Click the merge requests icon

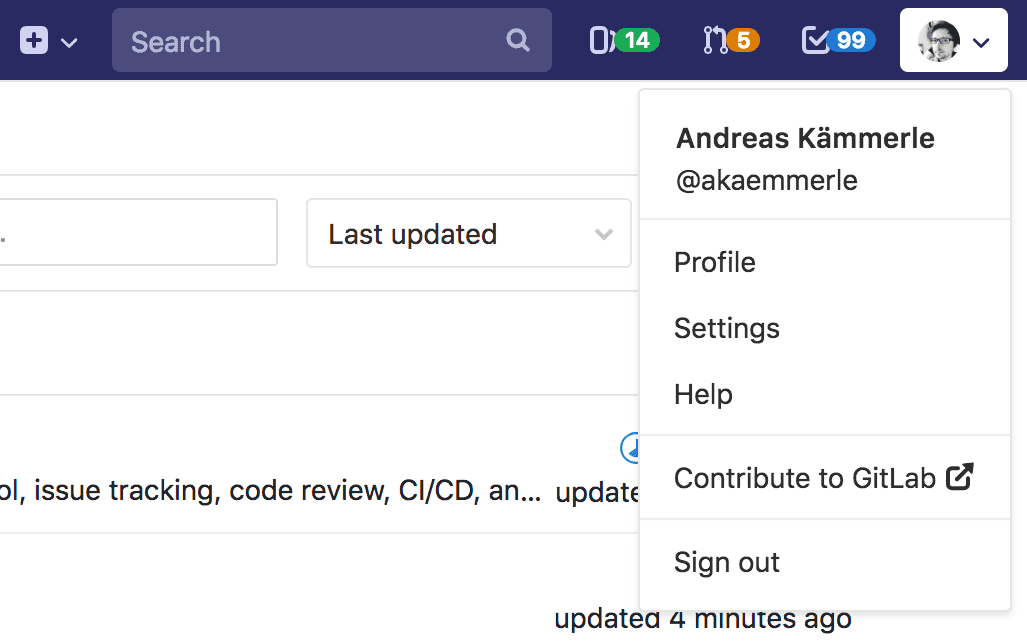(714, 38)
